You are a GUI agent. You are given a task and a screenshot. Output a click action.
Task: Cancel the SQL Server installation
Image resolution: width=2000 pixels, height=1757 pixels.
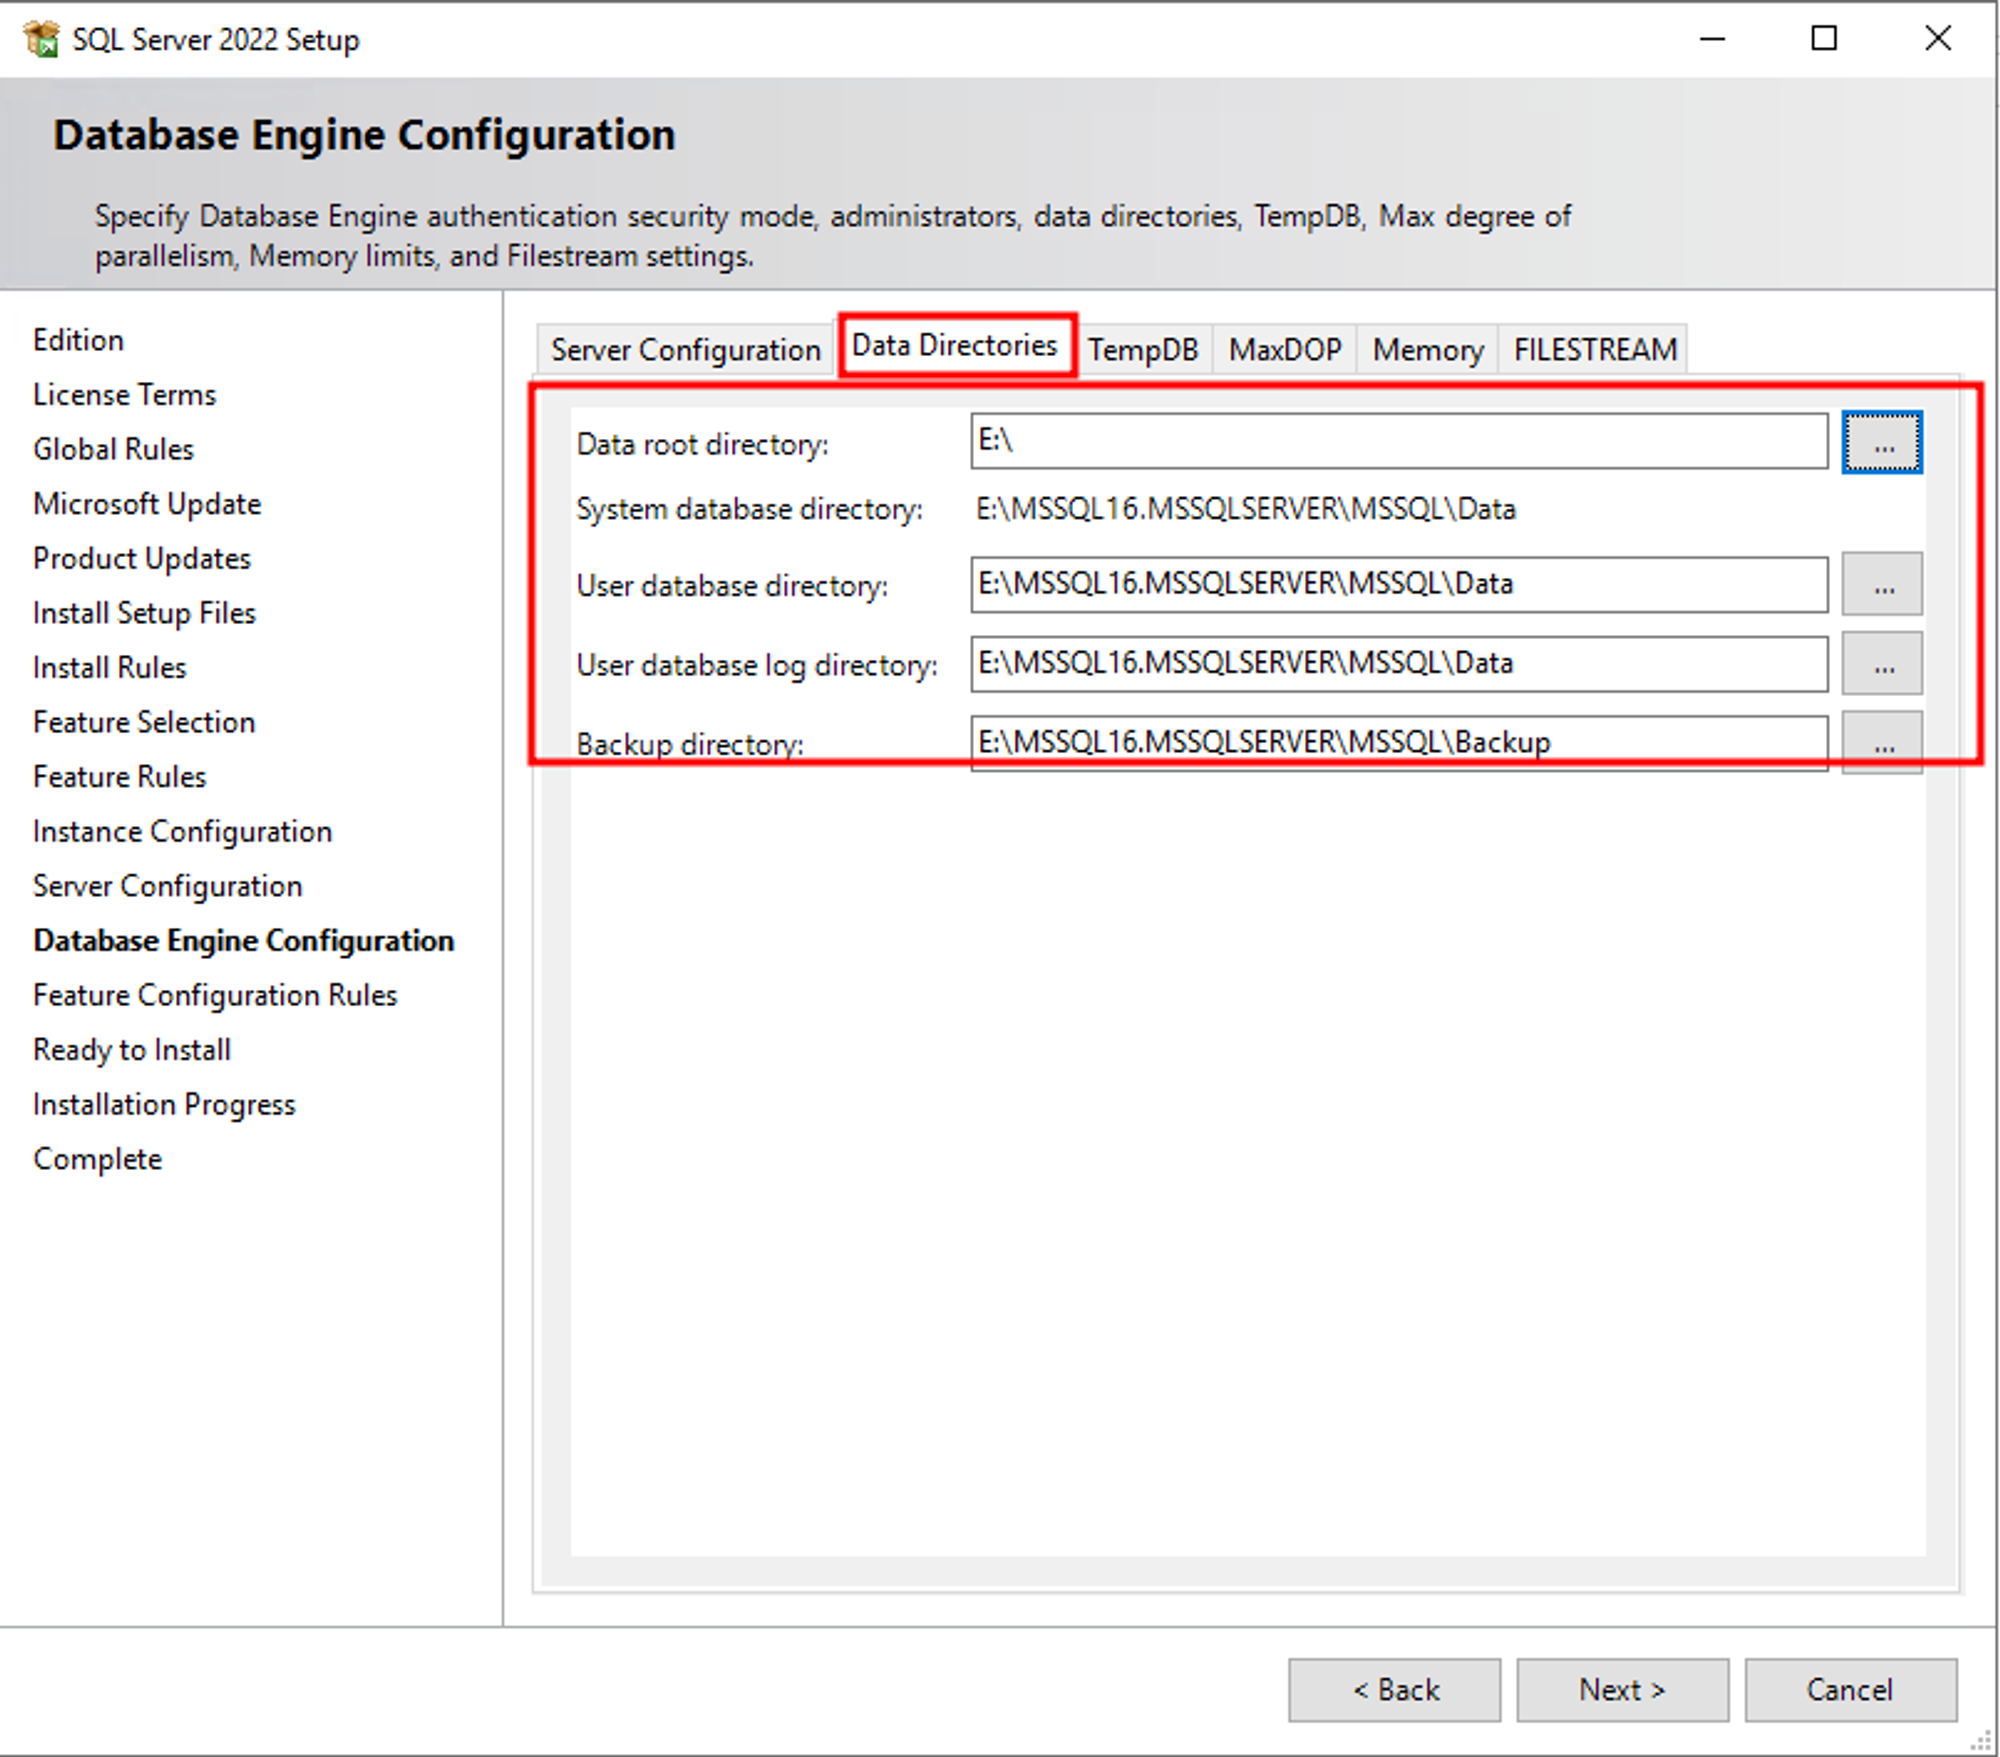(1850, 1690)
